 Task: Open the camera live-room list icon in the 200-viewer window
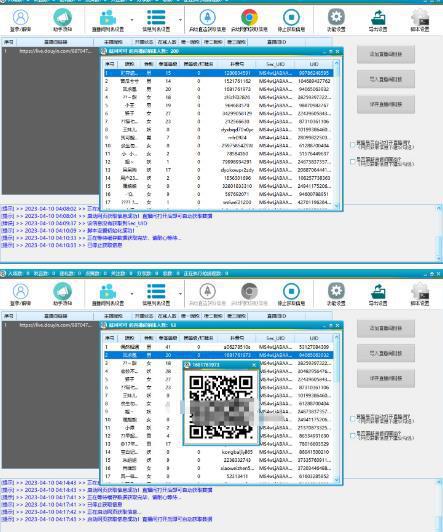[108, 17]
